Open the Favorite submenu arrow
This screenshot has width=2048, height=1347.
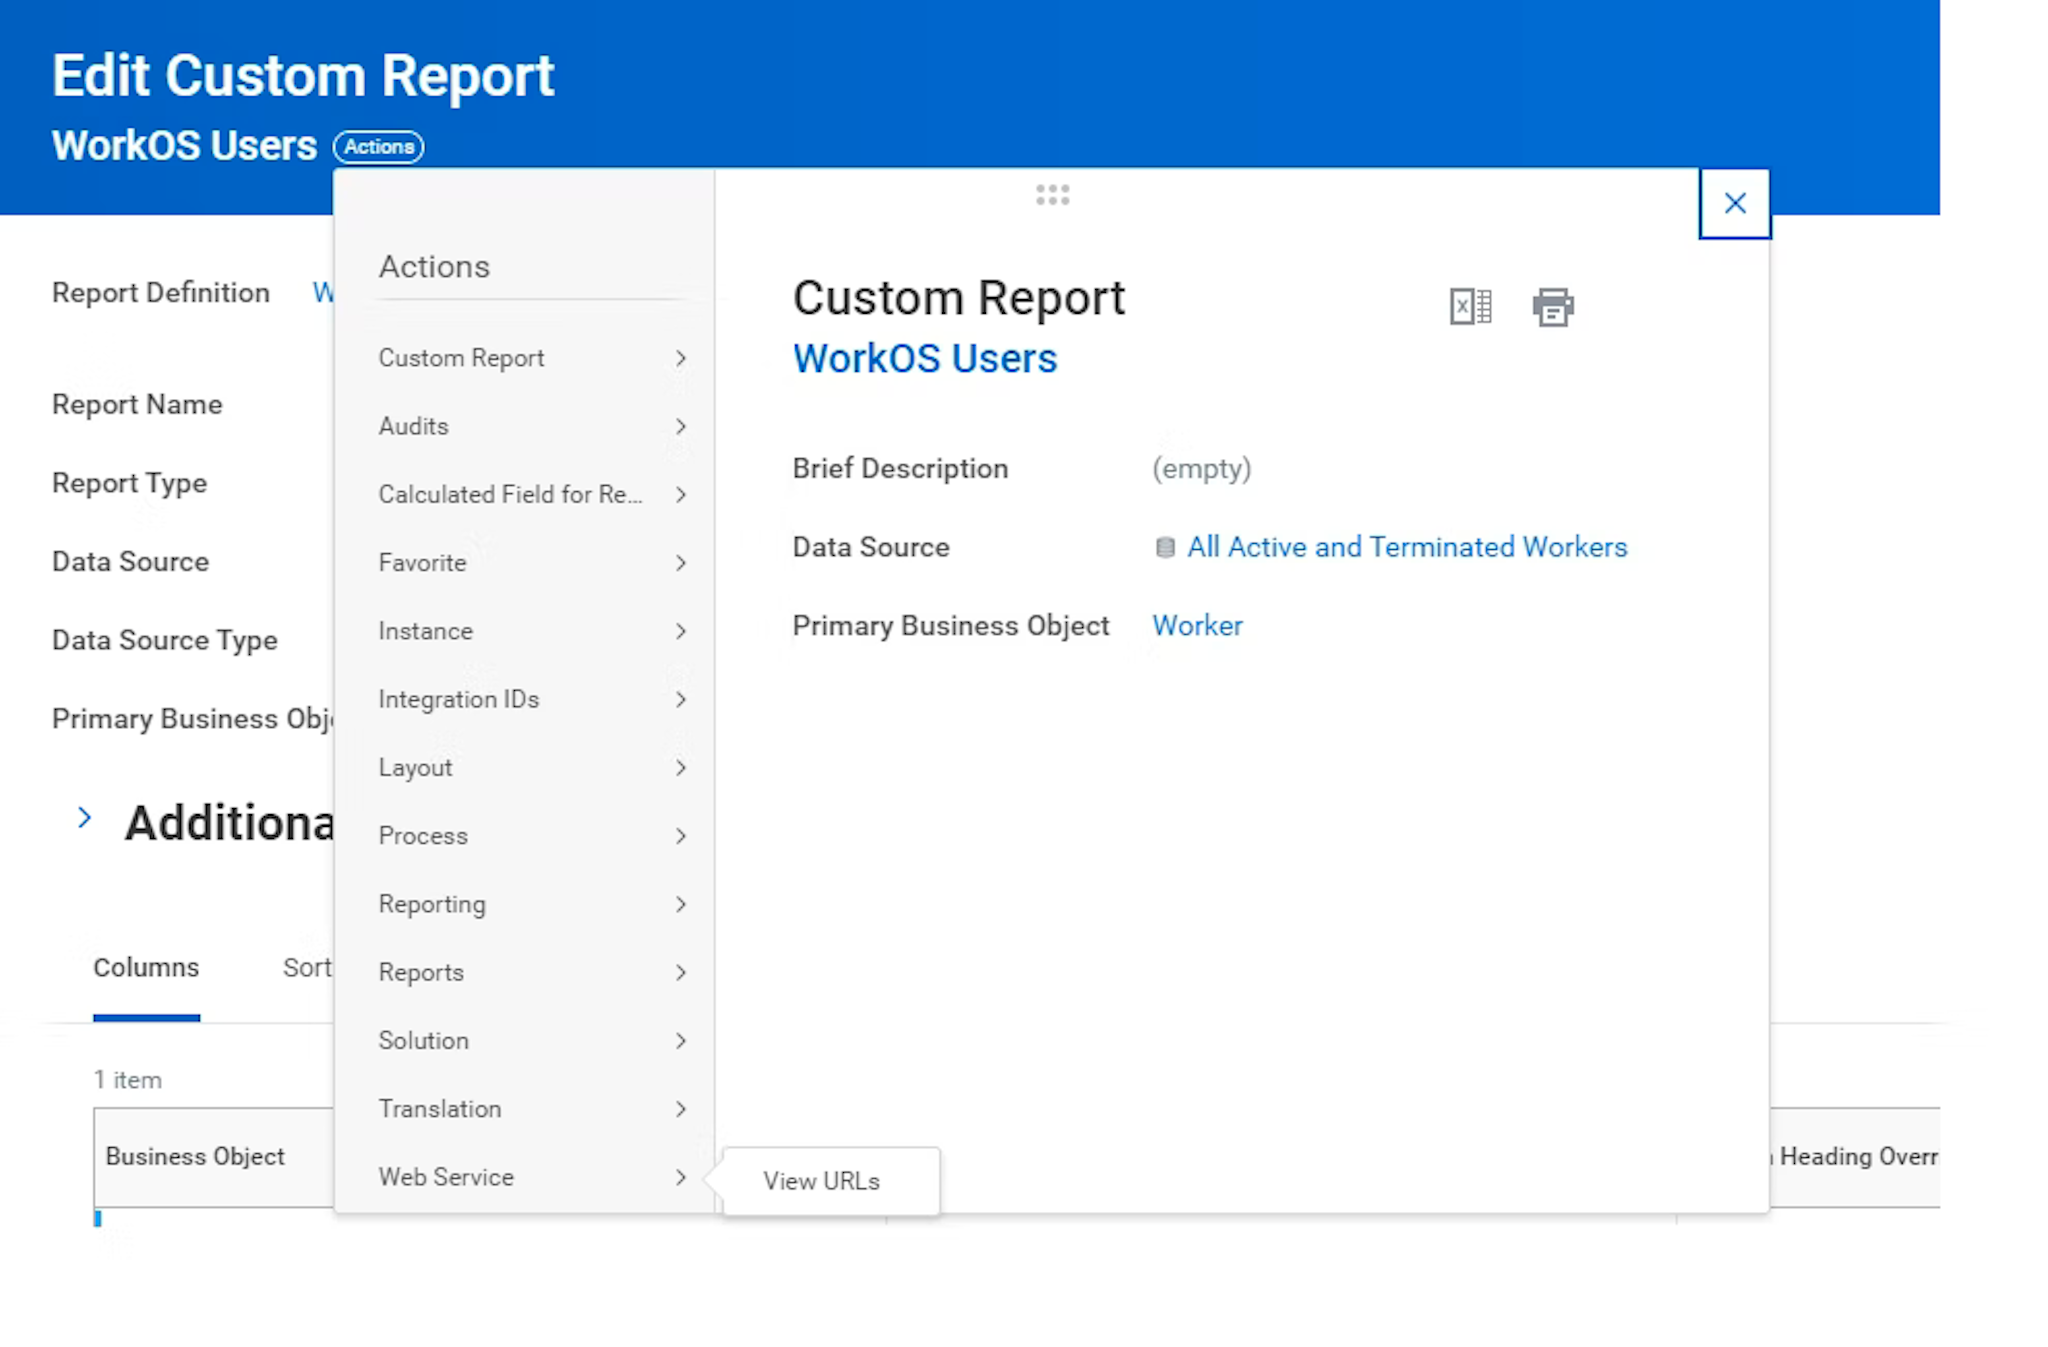680,563
